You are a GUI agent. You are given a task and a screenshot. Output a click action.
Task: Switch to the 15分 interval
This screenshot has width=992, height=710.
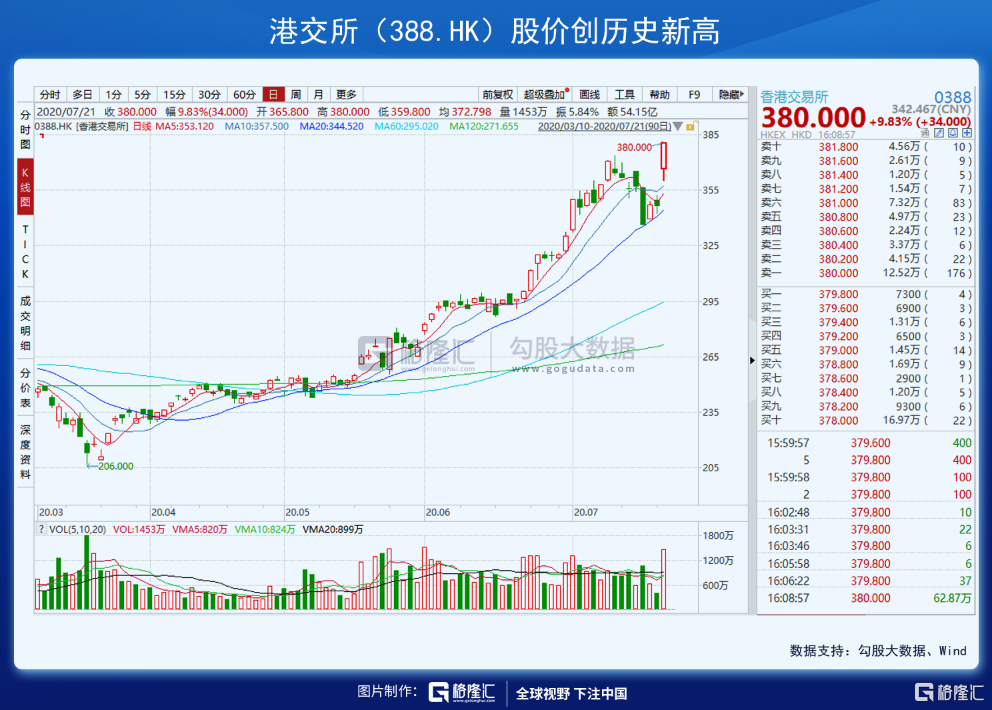coord(174,94)
